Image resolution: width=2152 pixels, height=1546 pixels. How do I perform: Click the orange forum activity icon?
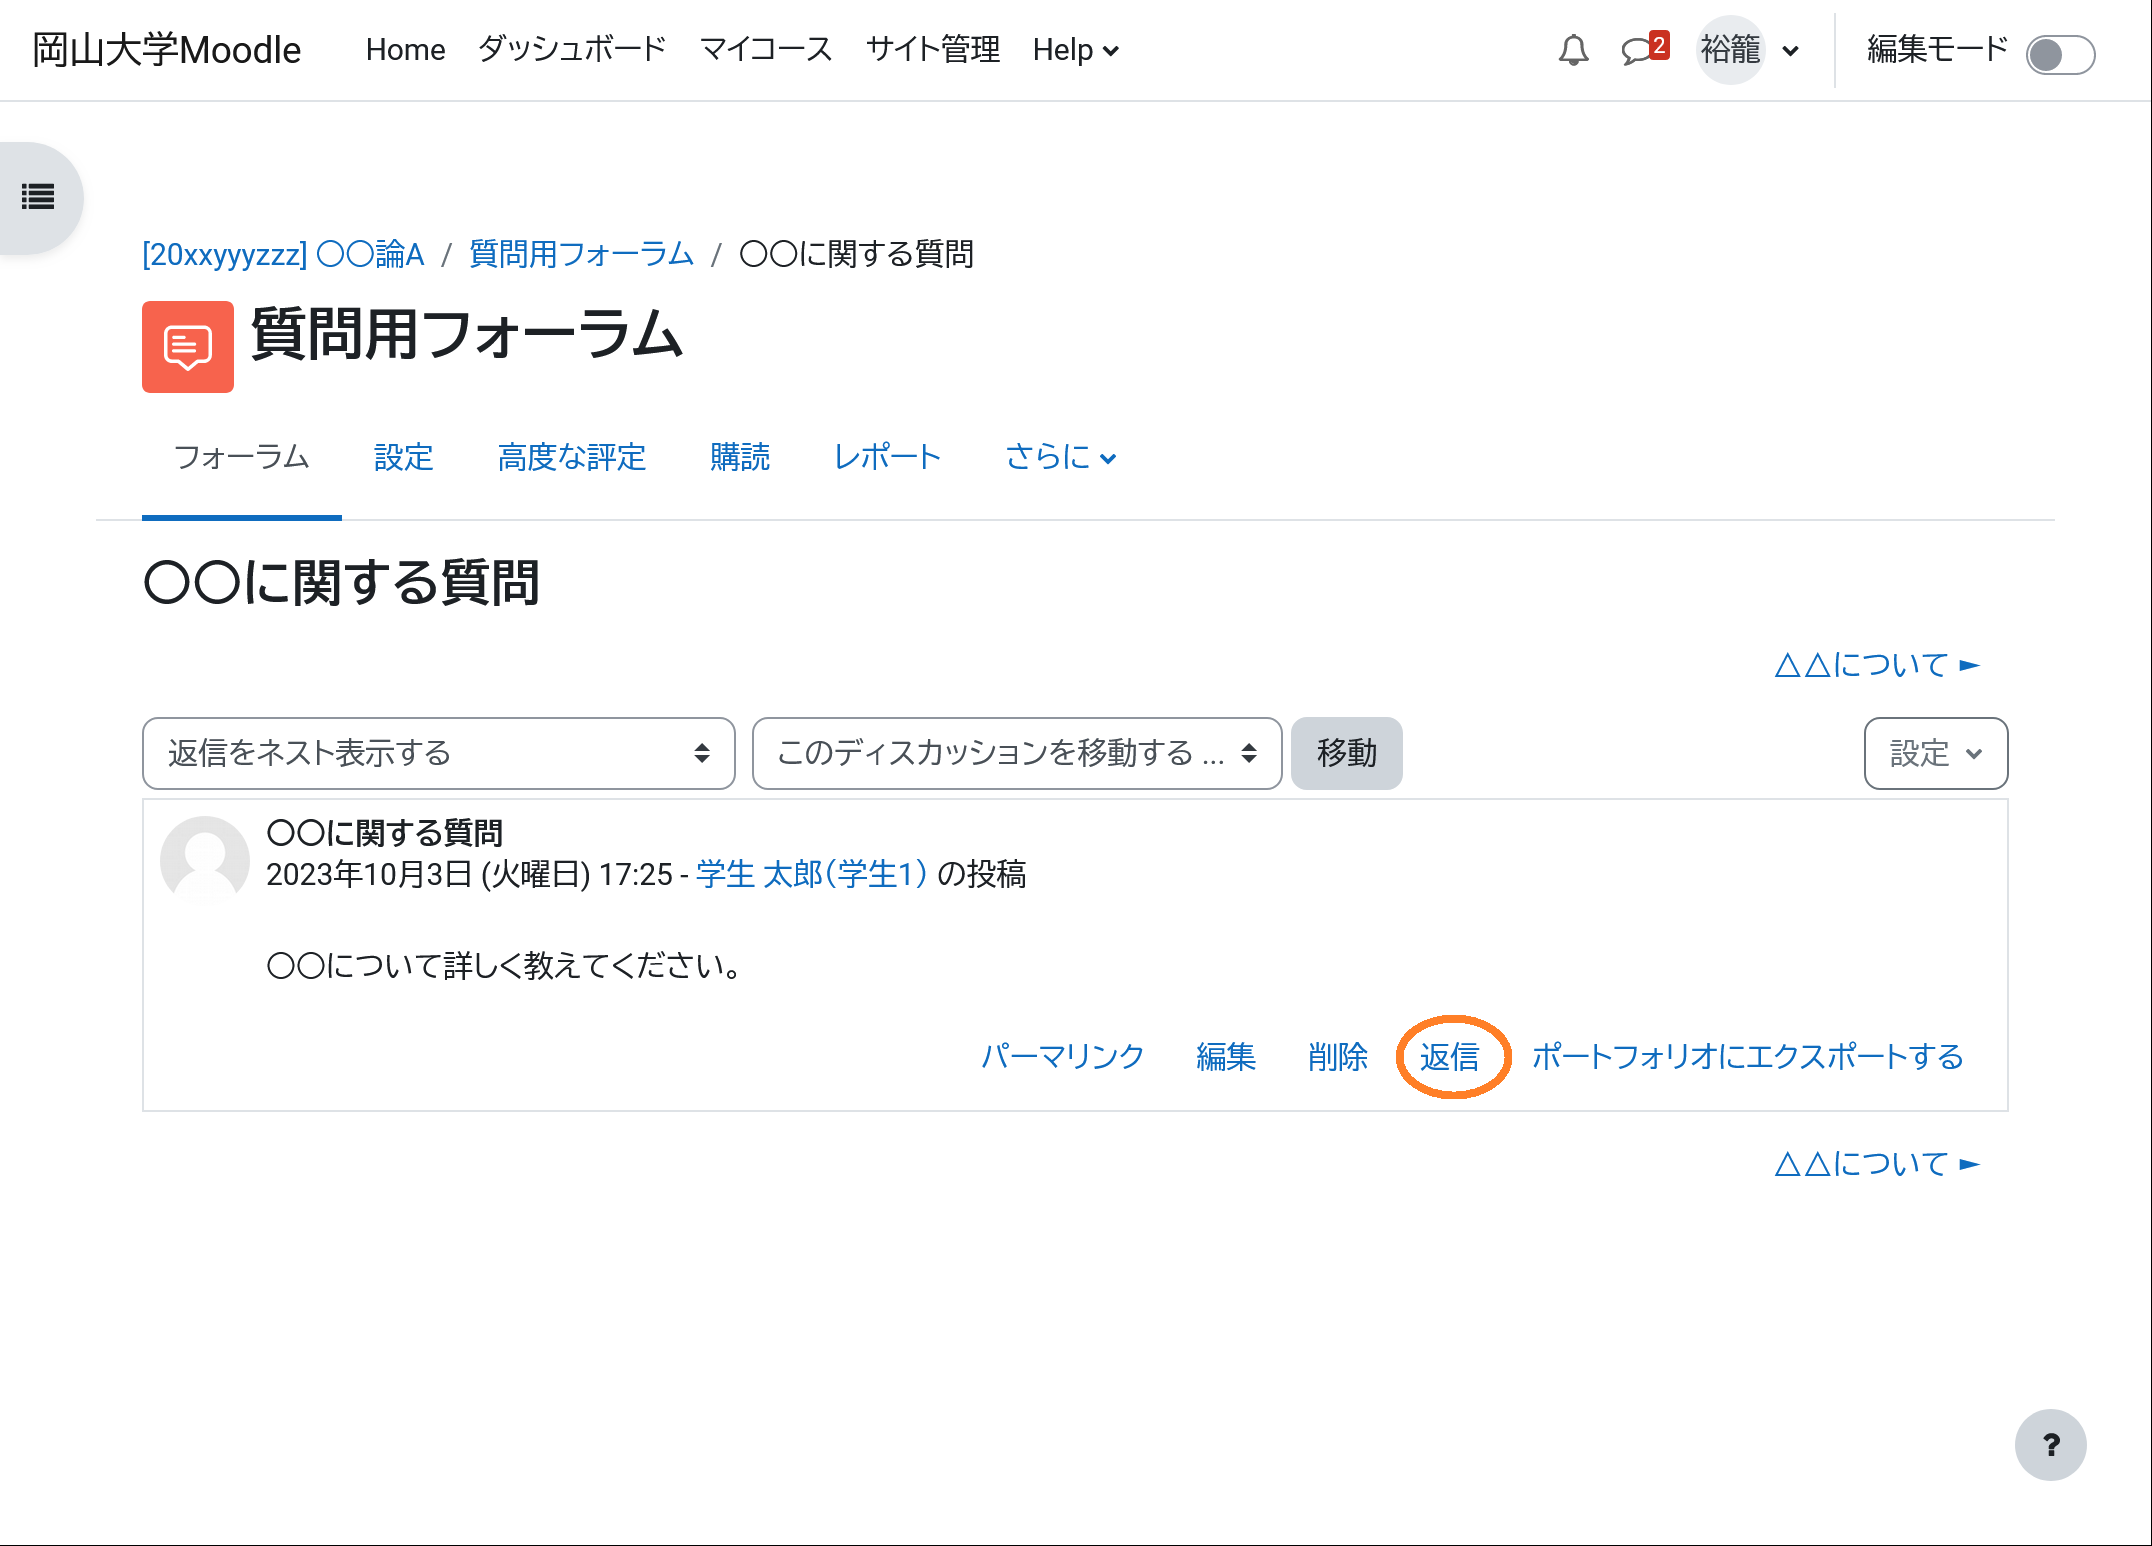coord(188,347)
